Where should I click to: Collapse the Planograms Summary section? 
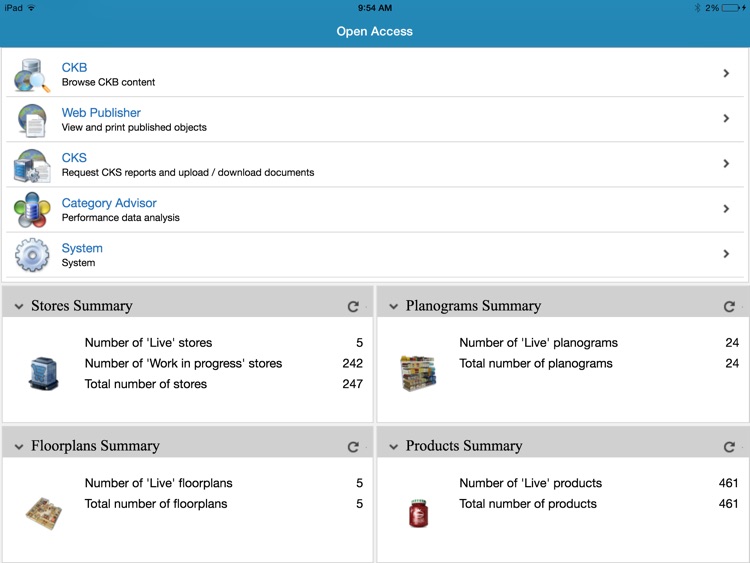394,306
